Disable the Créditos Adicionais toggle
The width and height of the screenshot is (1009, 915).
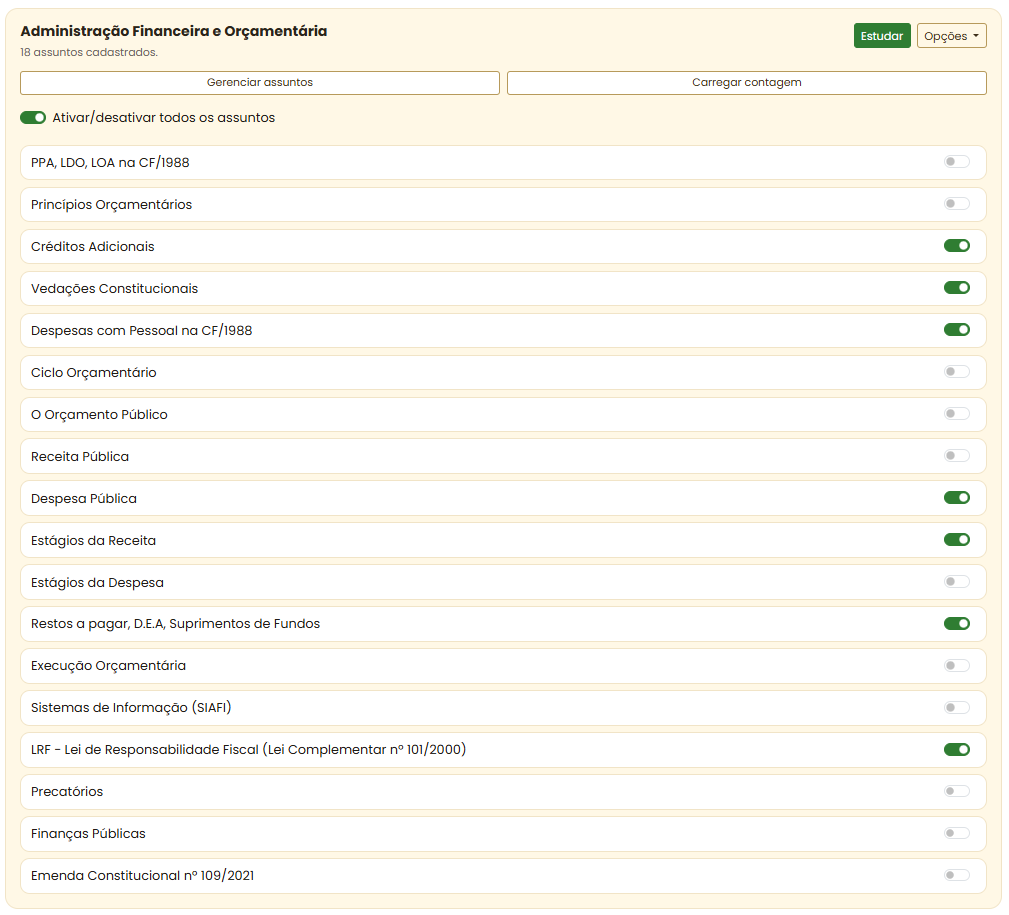[x=956, y=246]
